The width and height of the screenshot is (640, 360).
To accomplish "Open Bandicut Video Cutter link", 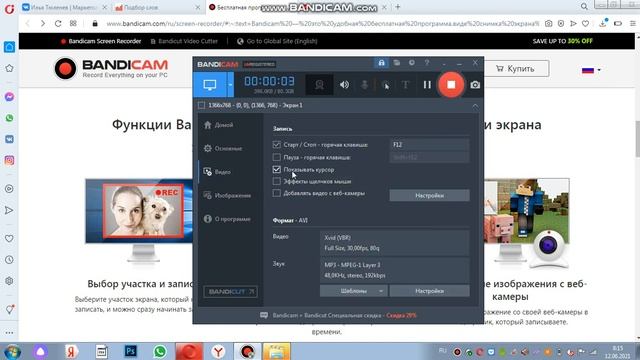I will pos(184,41).
